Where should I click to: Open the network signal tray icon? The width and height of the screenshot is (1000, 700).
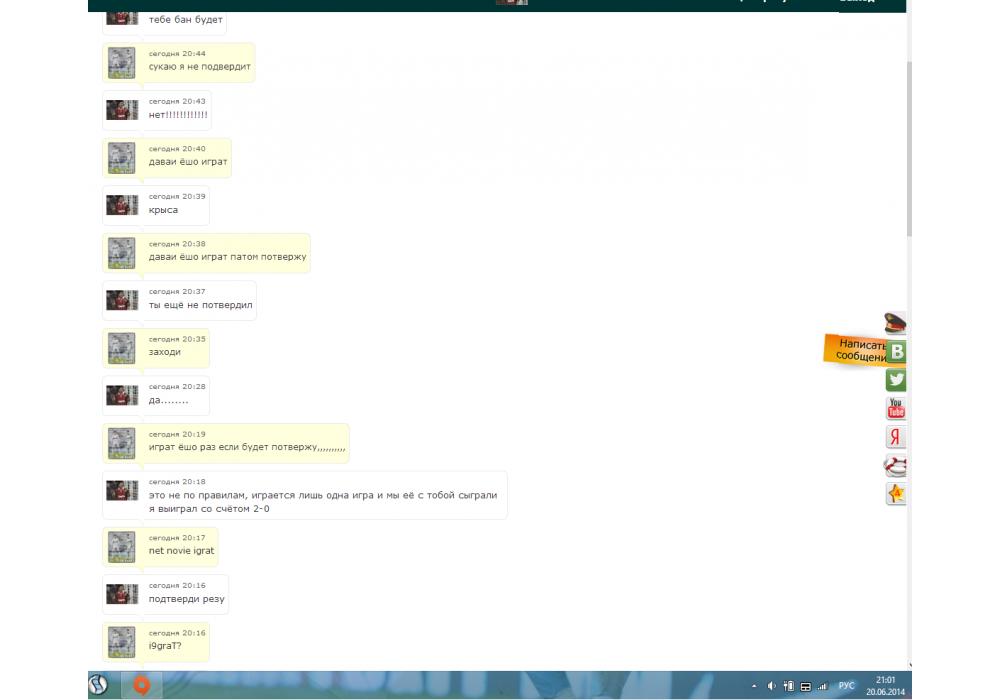click(822, 686)
